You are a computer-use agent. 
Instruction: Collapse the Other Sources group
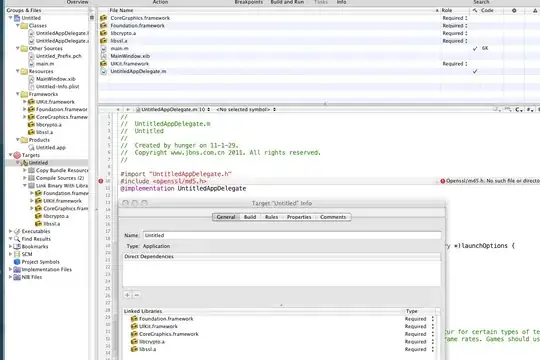pos(18,48)
